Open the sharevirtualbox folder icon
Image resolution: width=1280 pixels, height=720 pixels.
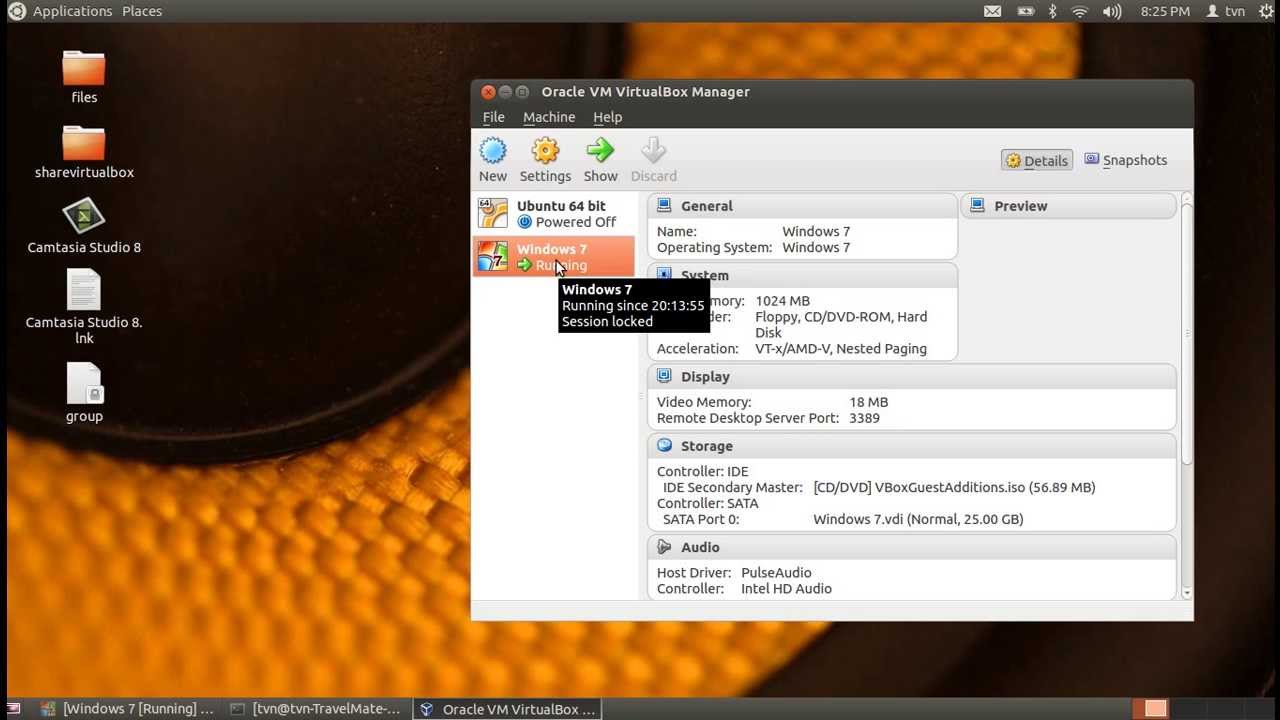point(84,143)
